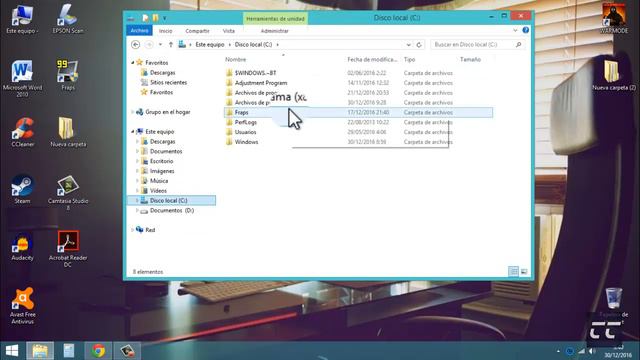The height and width of the screenshot is (360, 640).
Task: Expand Disco local (C:) tree node
Action: point(137,200)
